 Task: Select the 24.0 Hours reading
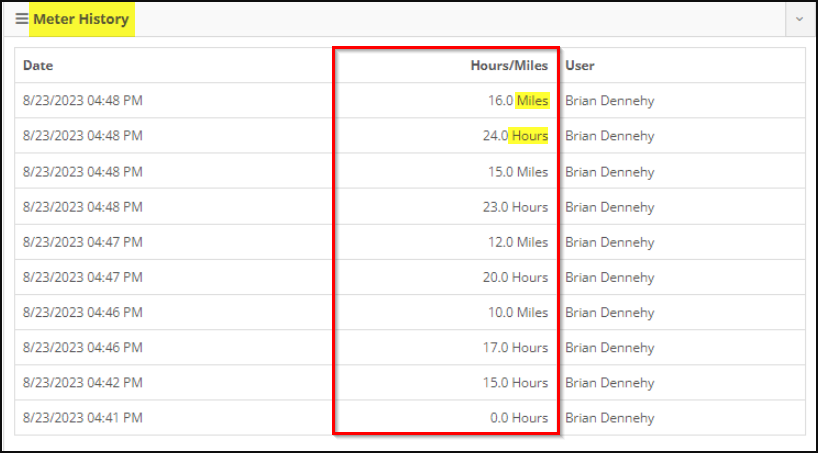515,136
